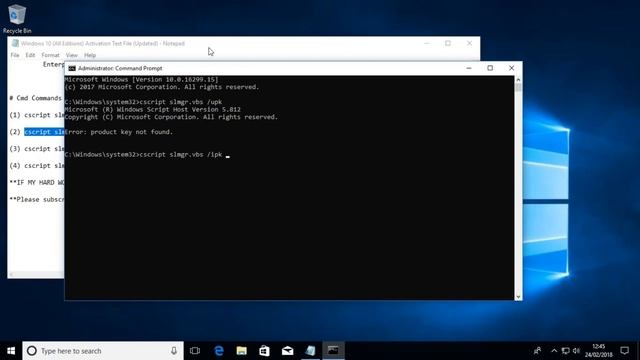Select the Command Prompt taskbar icon

[x=333, y=351]
